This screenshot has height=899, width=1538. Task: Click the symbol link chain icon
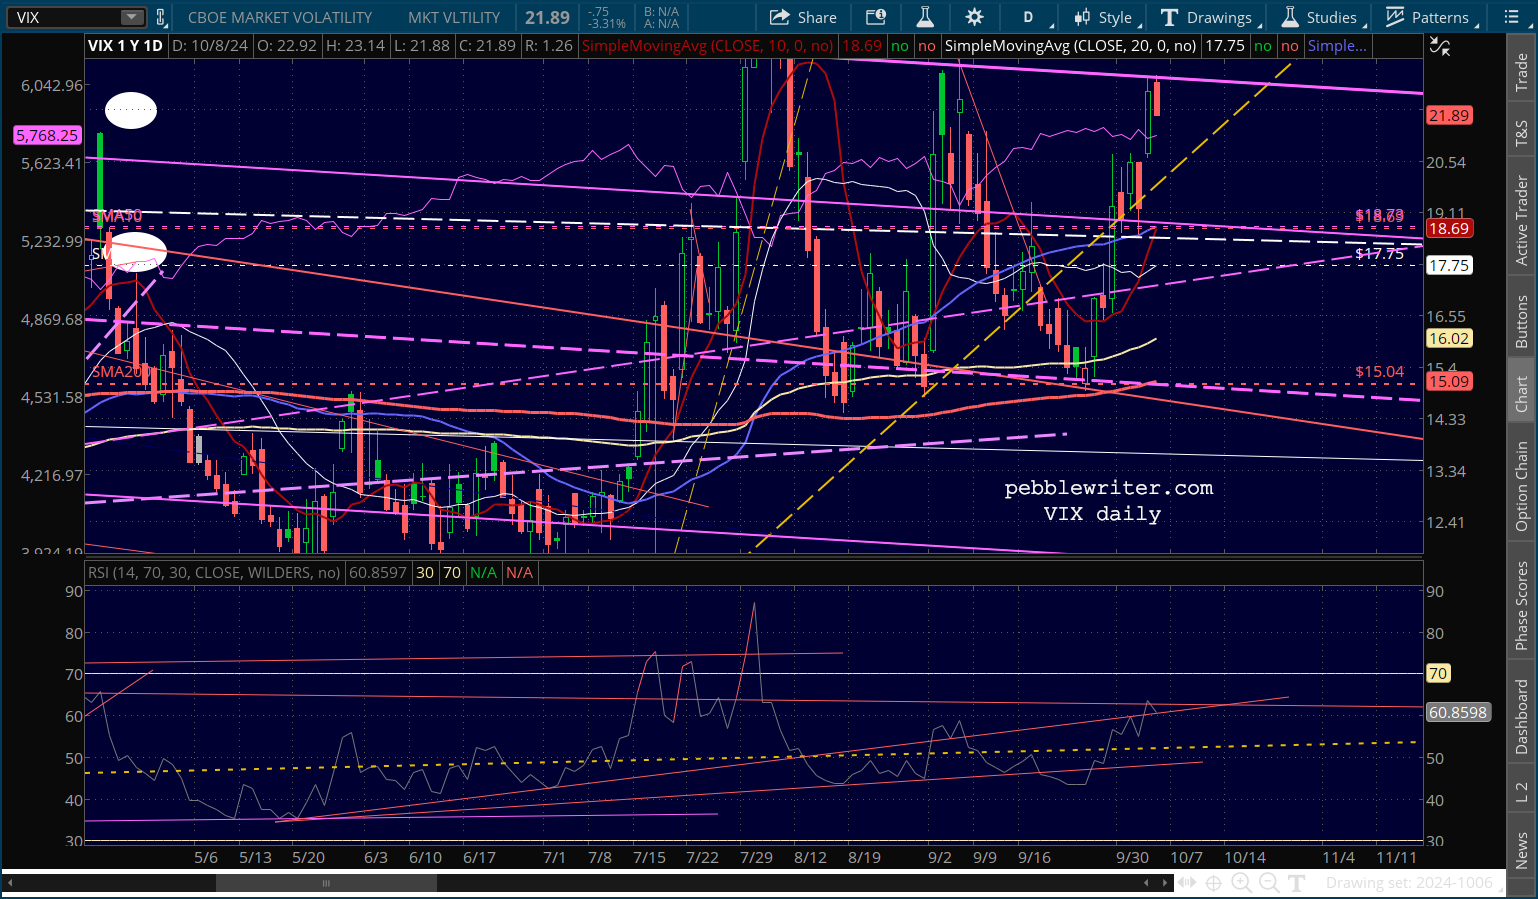pyautogui.click(x=160, y=17)
